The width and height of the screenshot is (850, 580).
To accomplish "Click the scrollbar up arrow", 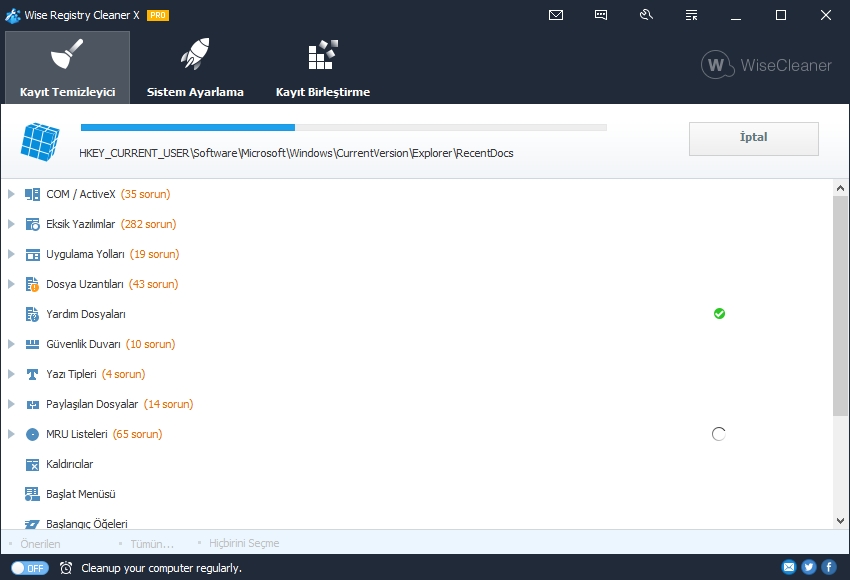I will click(x=840, y=188).
